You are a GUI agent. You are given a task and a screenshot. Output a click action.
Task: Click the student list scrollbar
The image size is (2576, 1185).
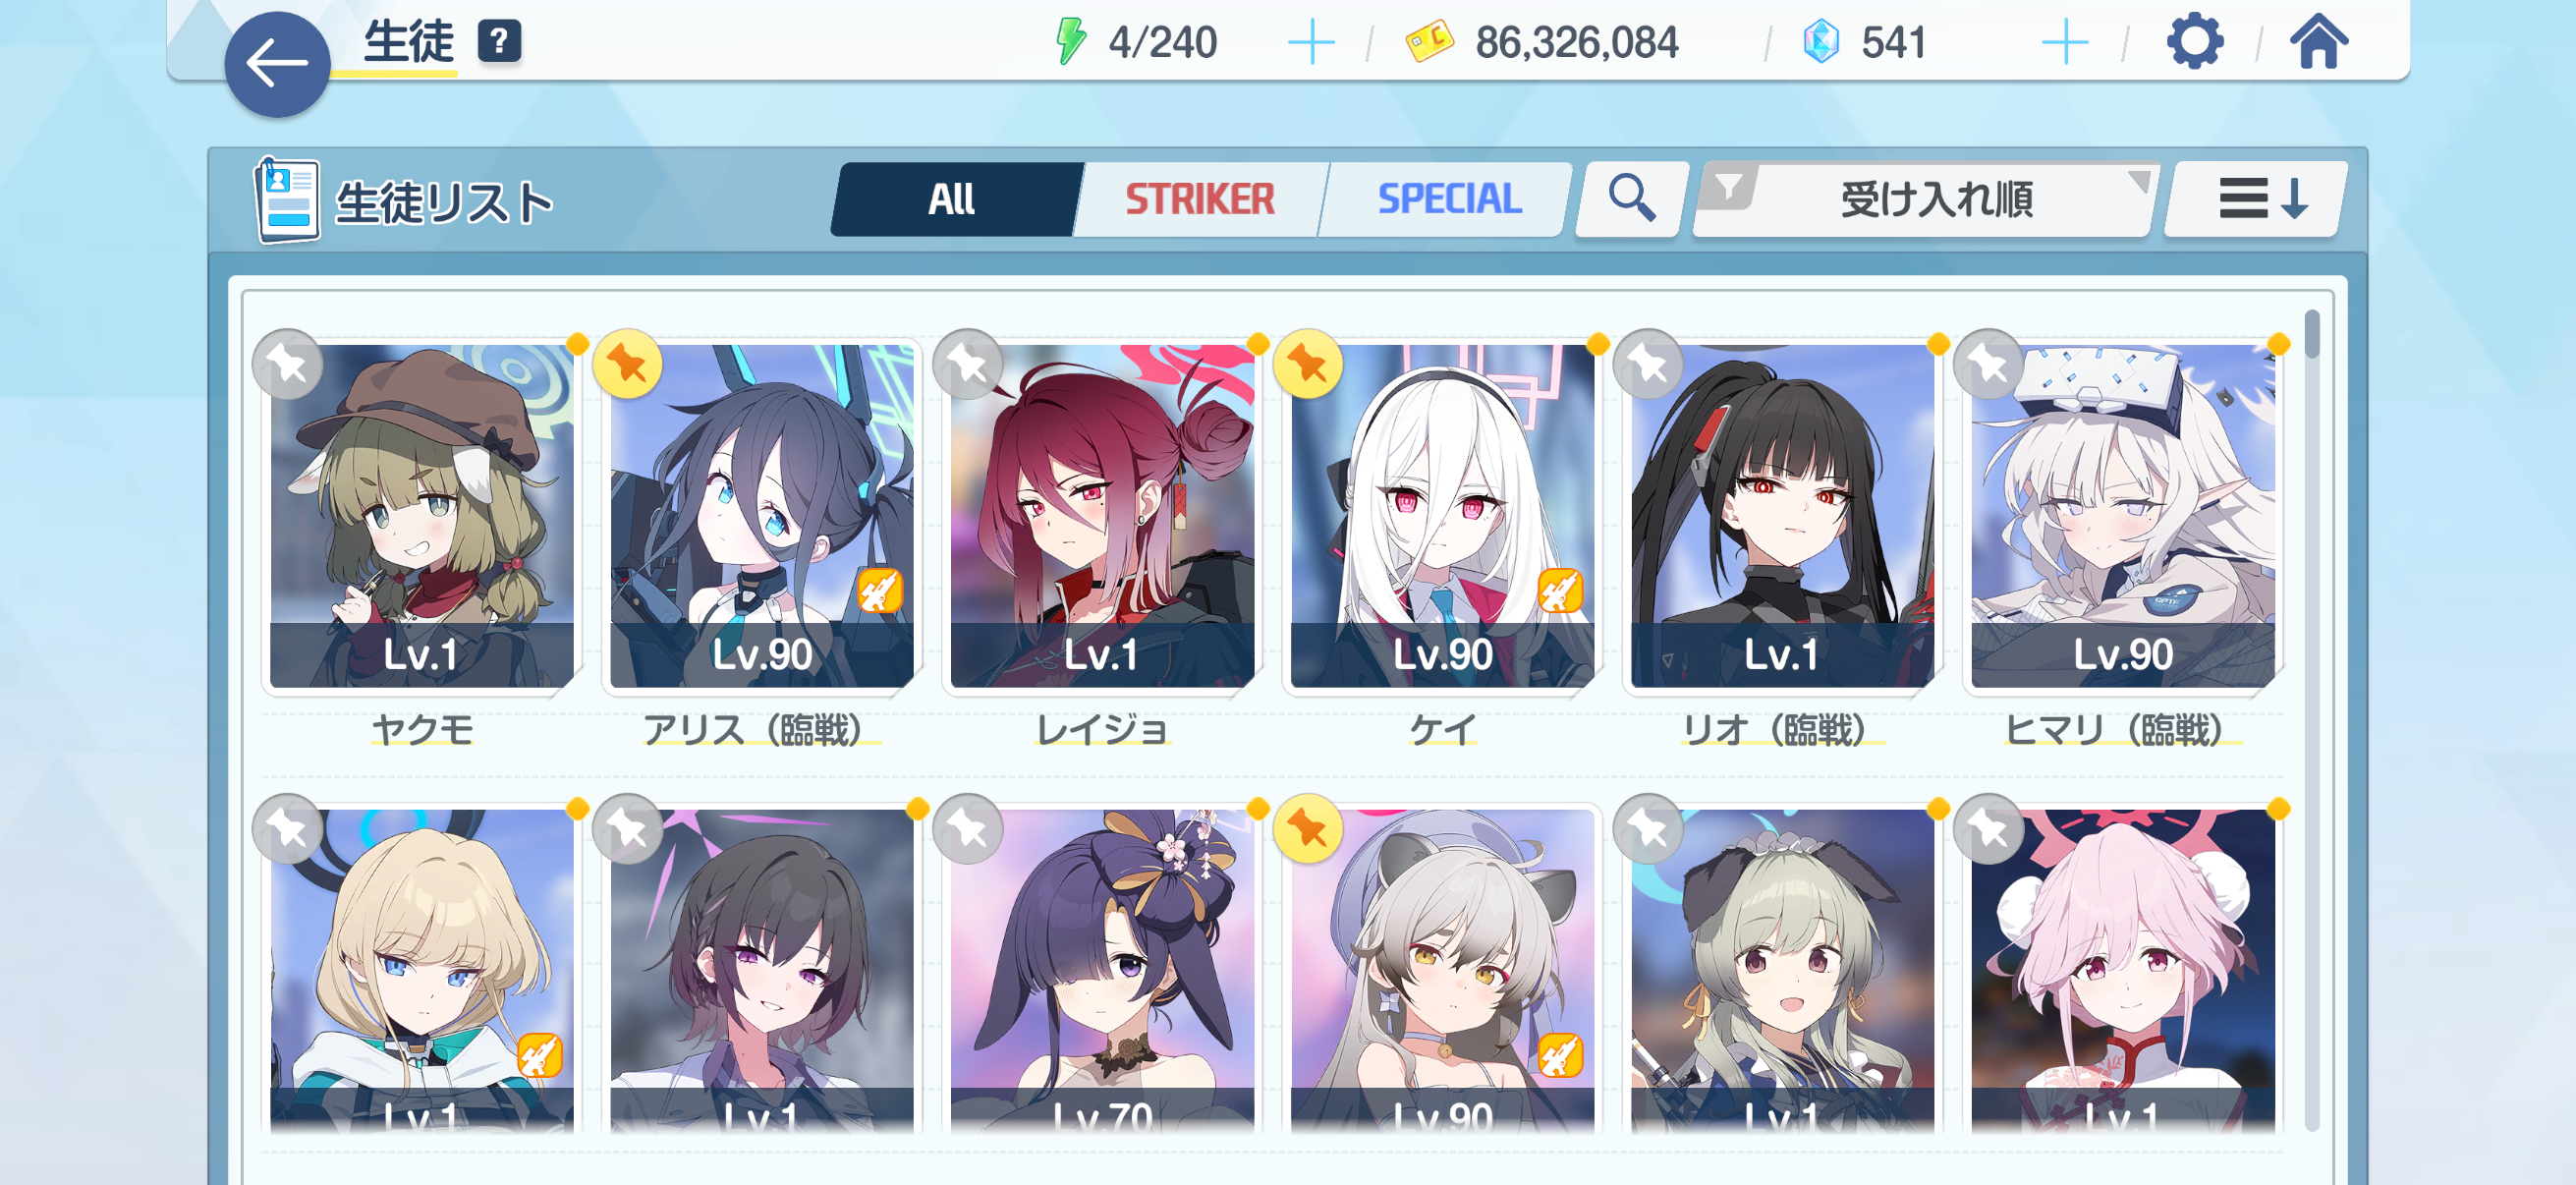(x=2311, y=720)
